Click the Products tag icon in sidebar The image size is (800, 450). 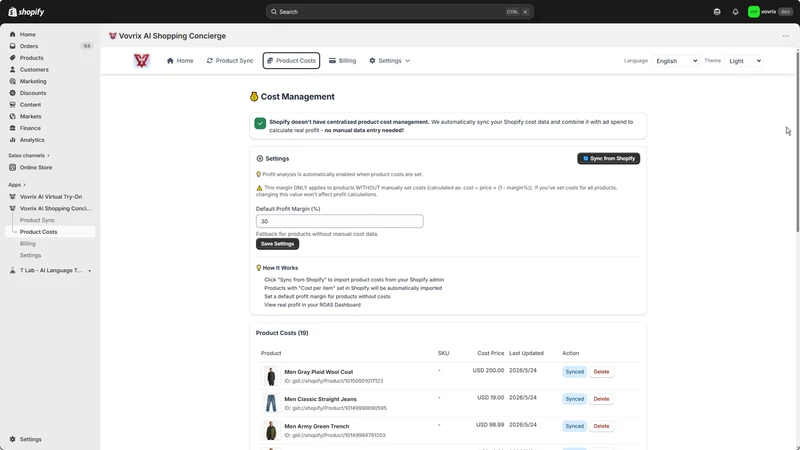click(x=12, y=58)
